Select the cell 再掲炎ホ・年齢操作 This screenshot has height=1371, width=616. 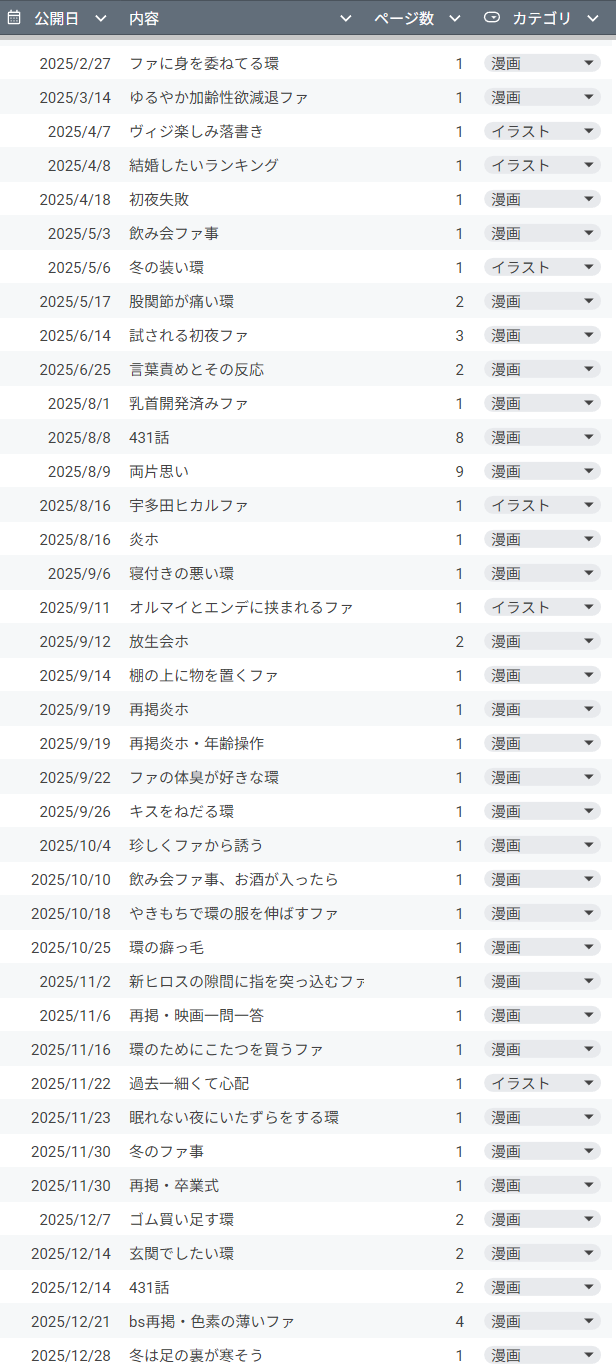(x=196, y=743)
